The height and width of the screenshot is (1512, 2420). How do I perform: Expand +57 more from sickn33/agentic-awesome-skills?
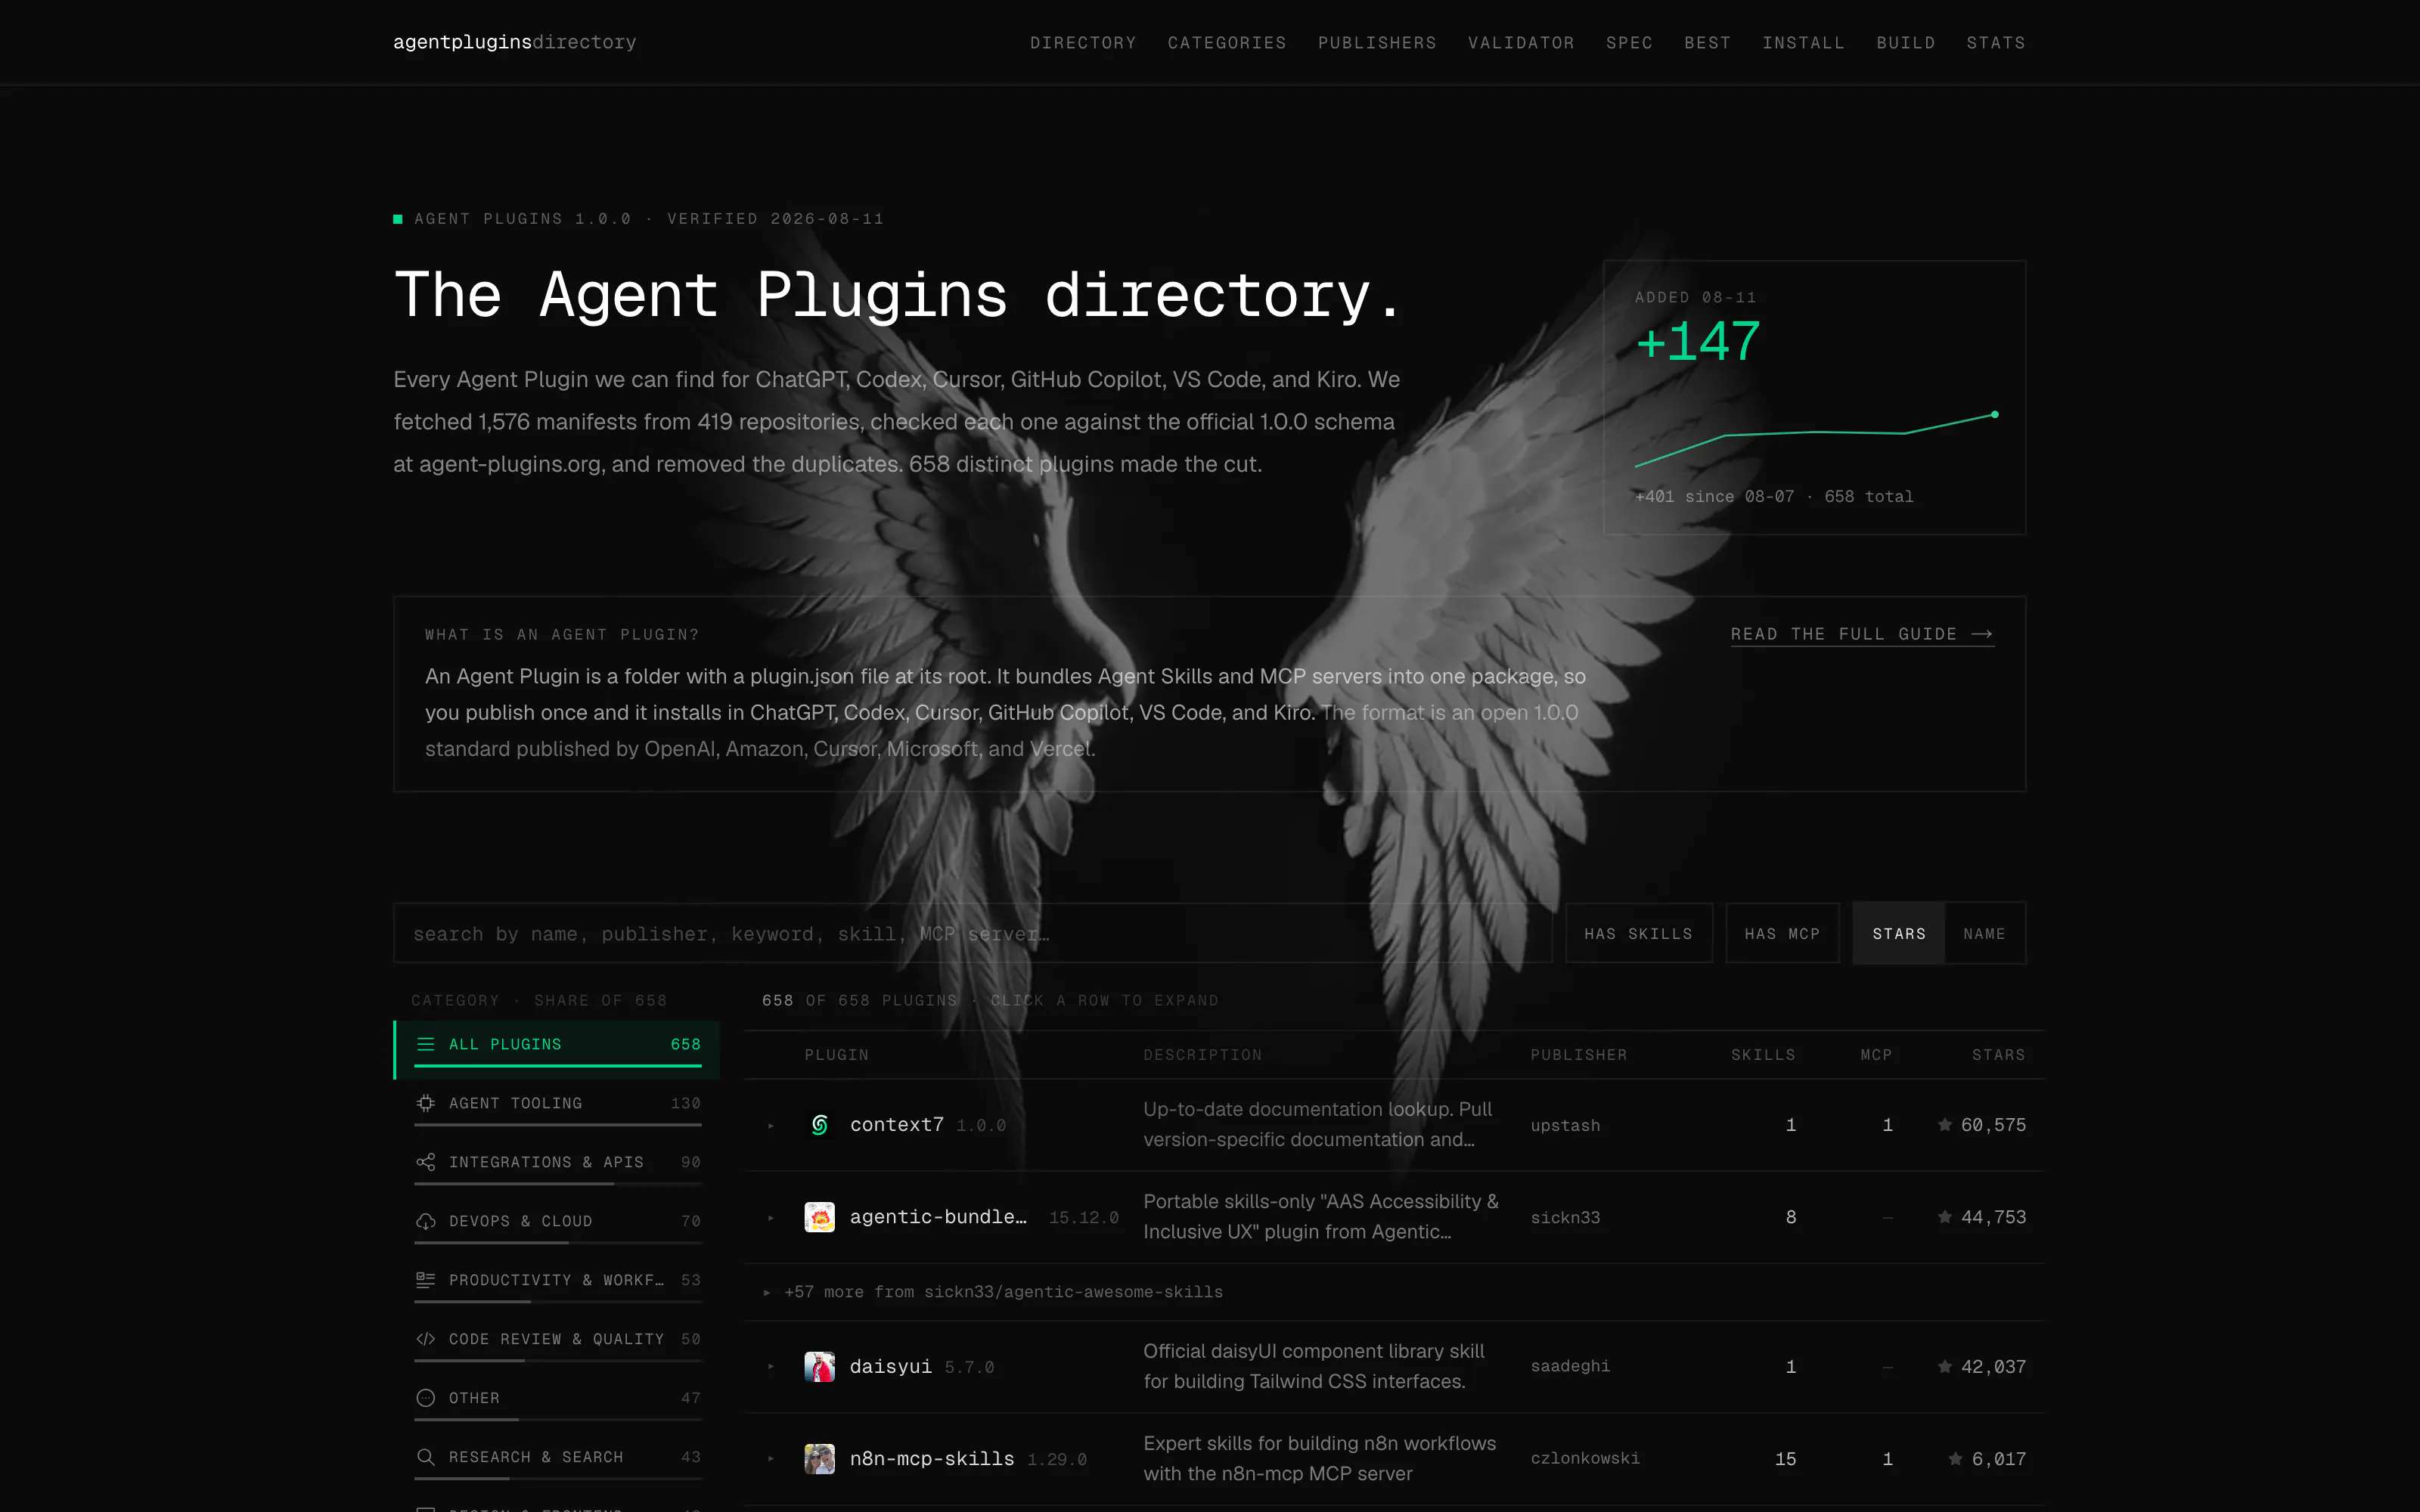[x=1394, y=1292]
